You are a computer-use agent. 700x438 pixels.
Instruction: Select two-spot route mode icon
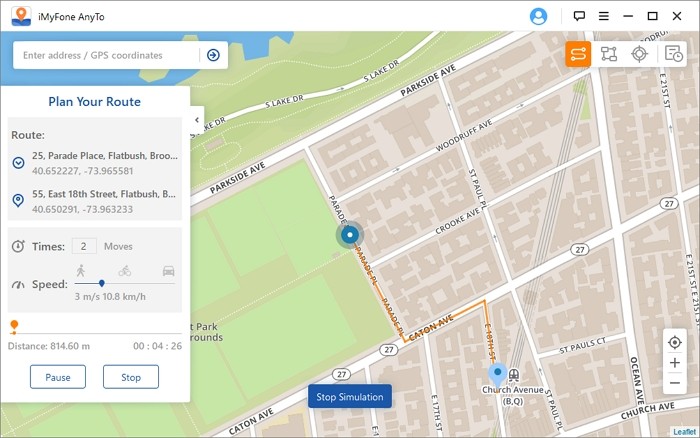(x=578, y=54)
